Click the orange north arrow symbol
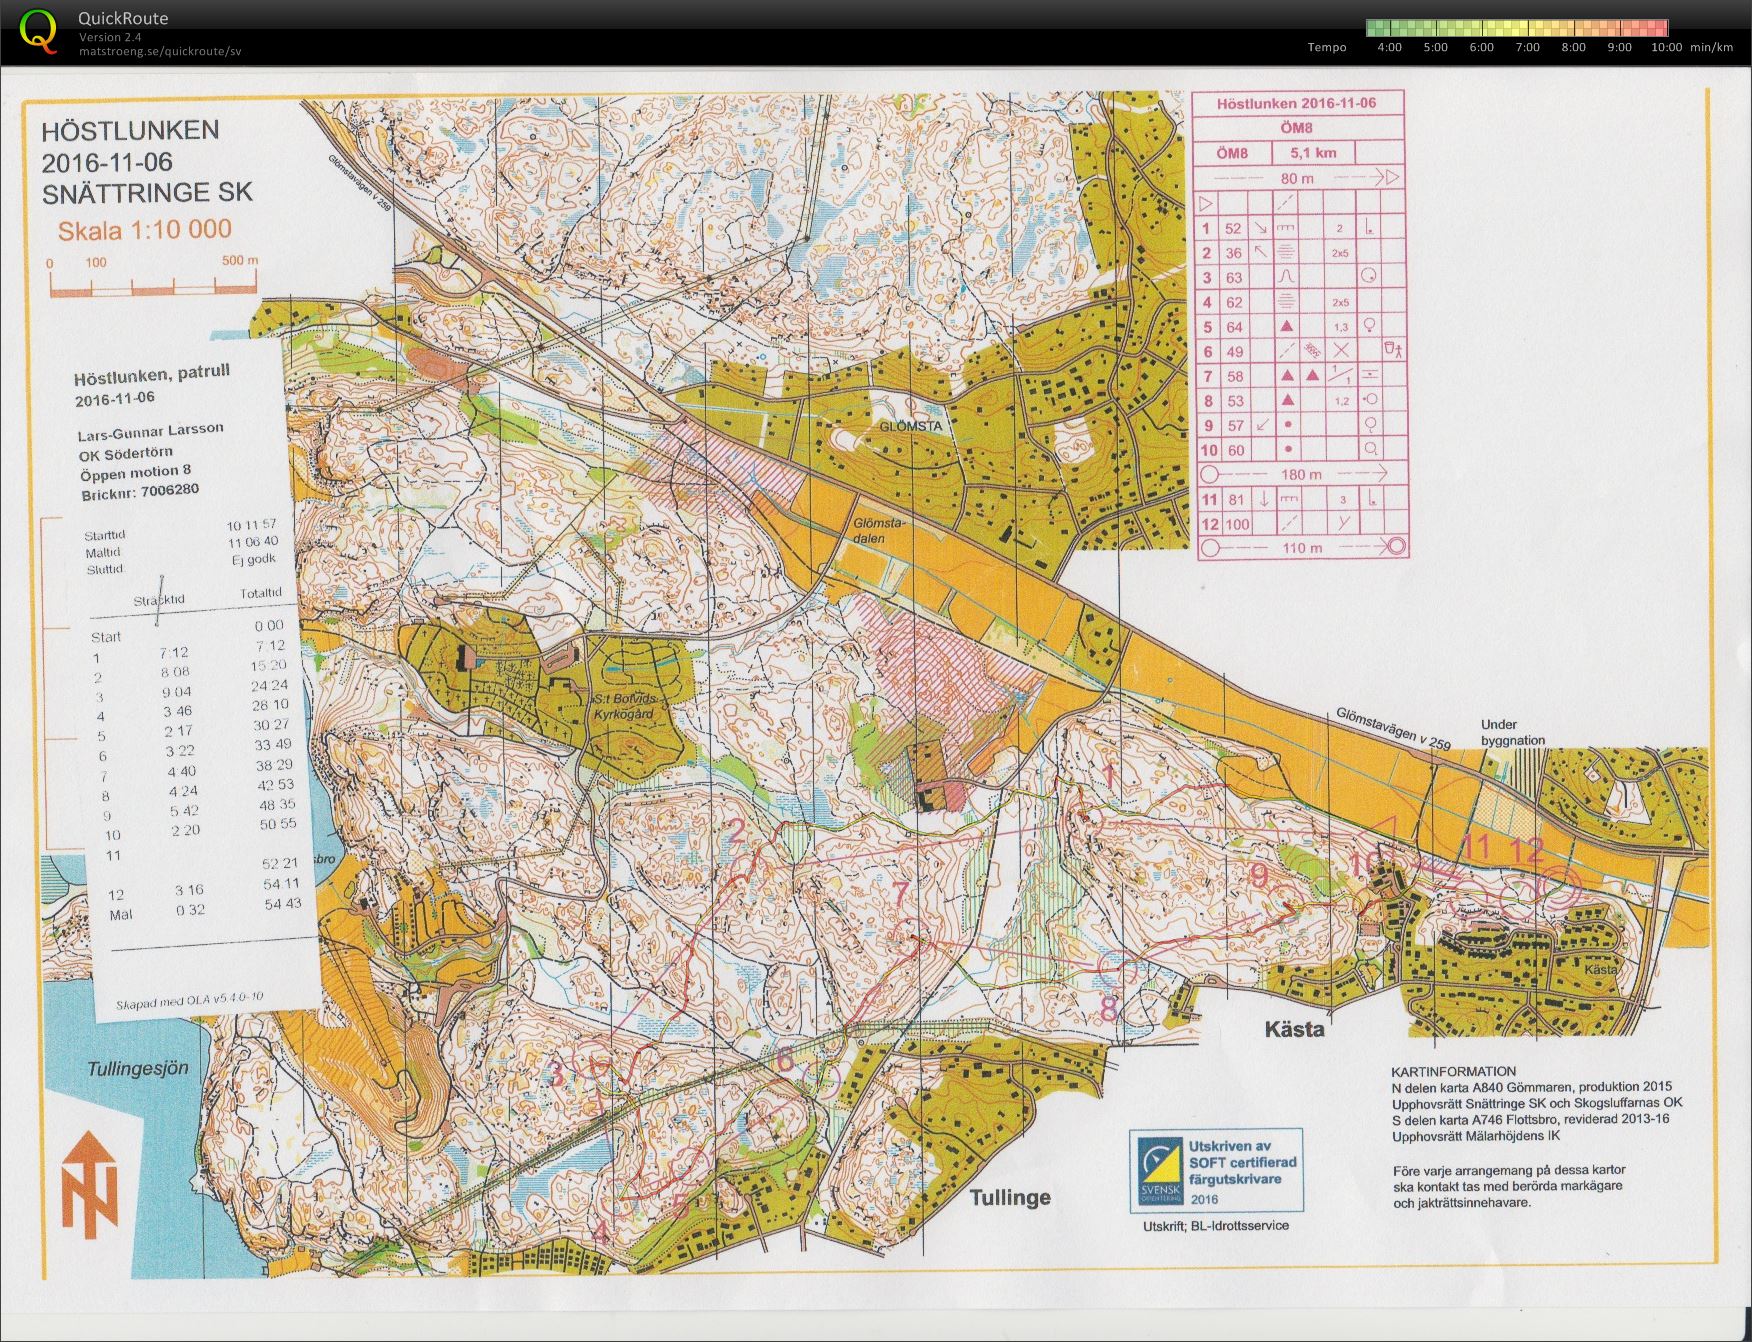Screen dimensions: 1752x1342 90,1183
